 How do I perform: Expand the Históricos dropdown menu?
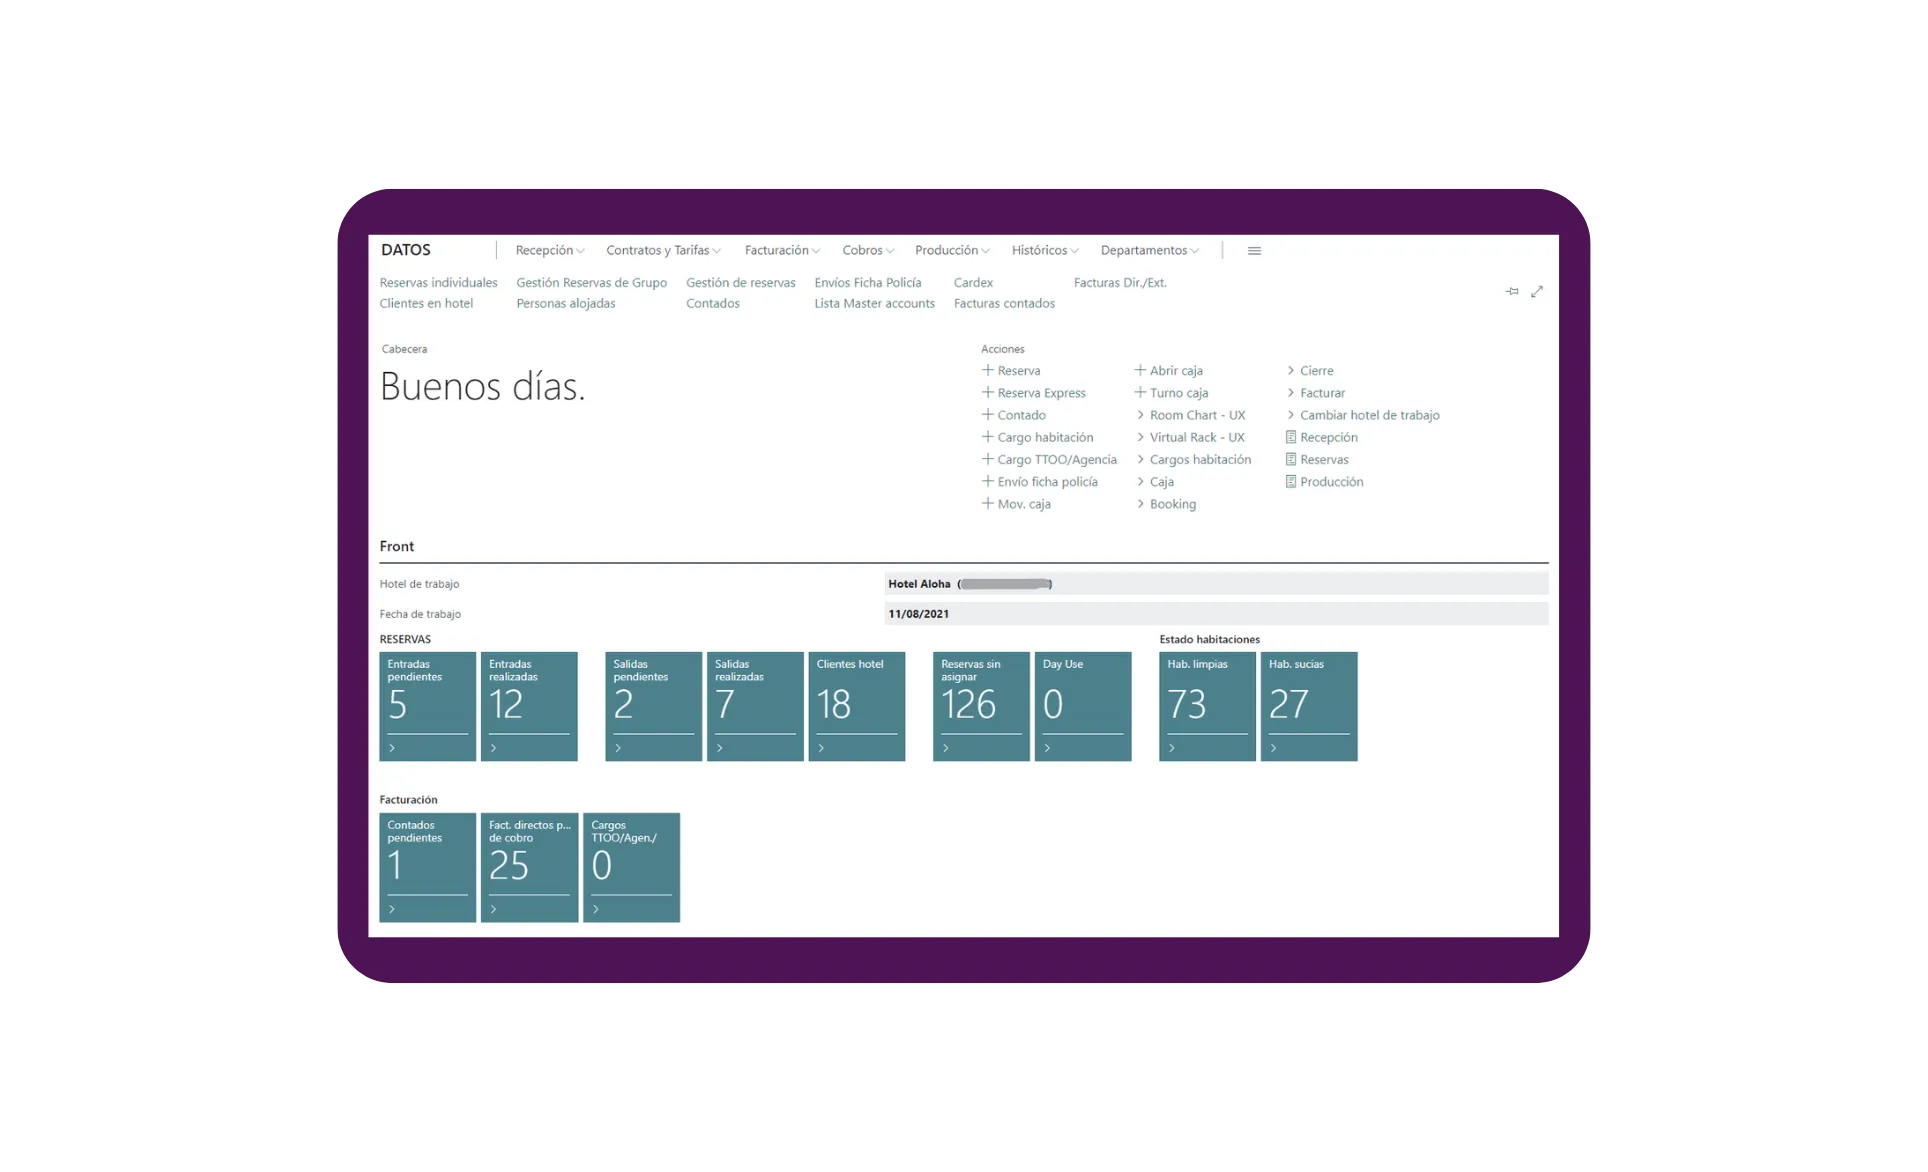(x=1045, y=251)
